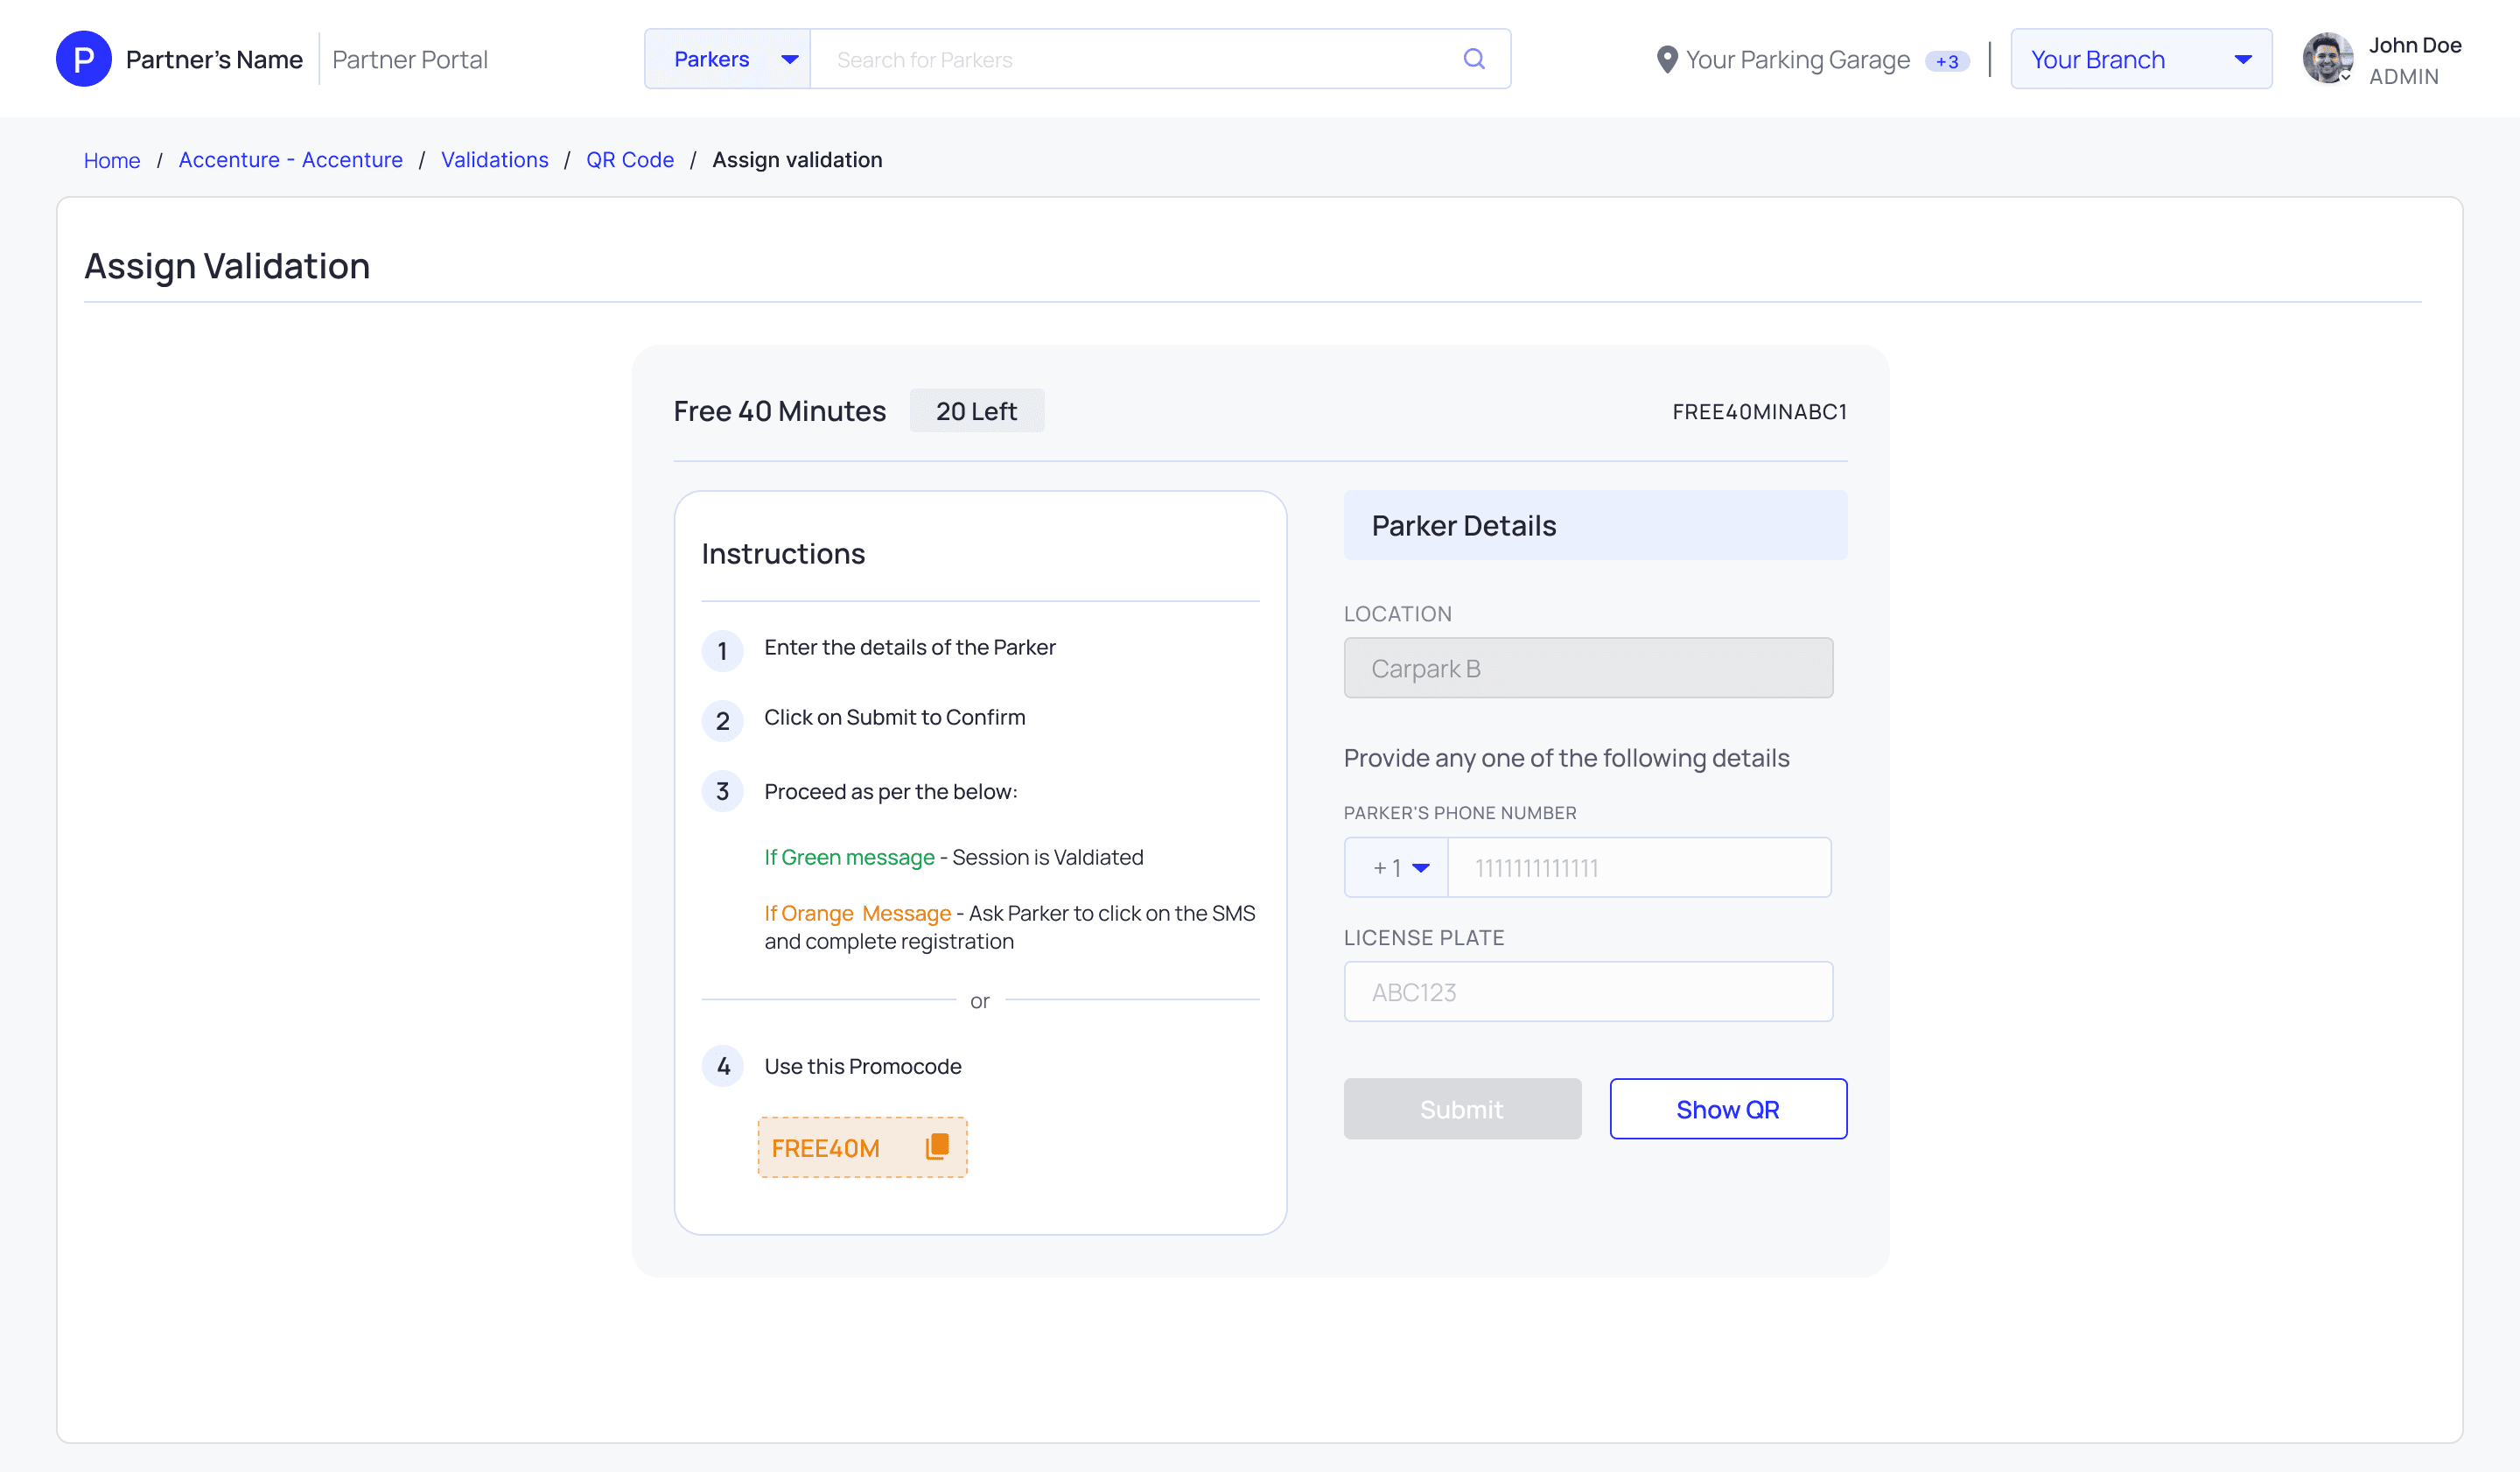
Task: Click the blue P partner logo
Action: [84, 59]
